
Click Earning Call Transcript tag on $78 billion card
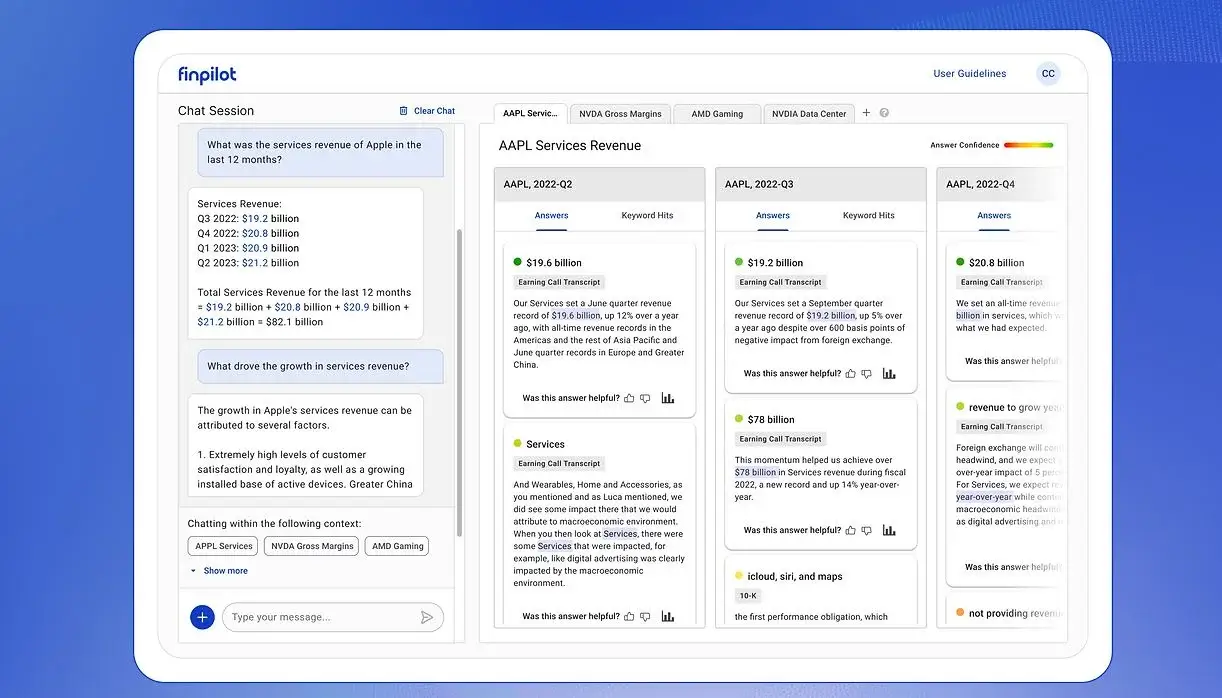780,439
